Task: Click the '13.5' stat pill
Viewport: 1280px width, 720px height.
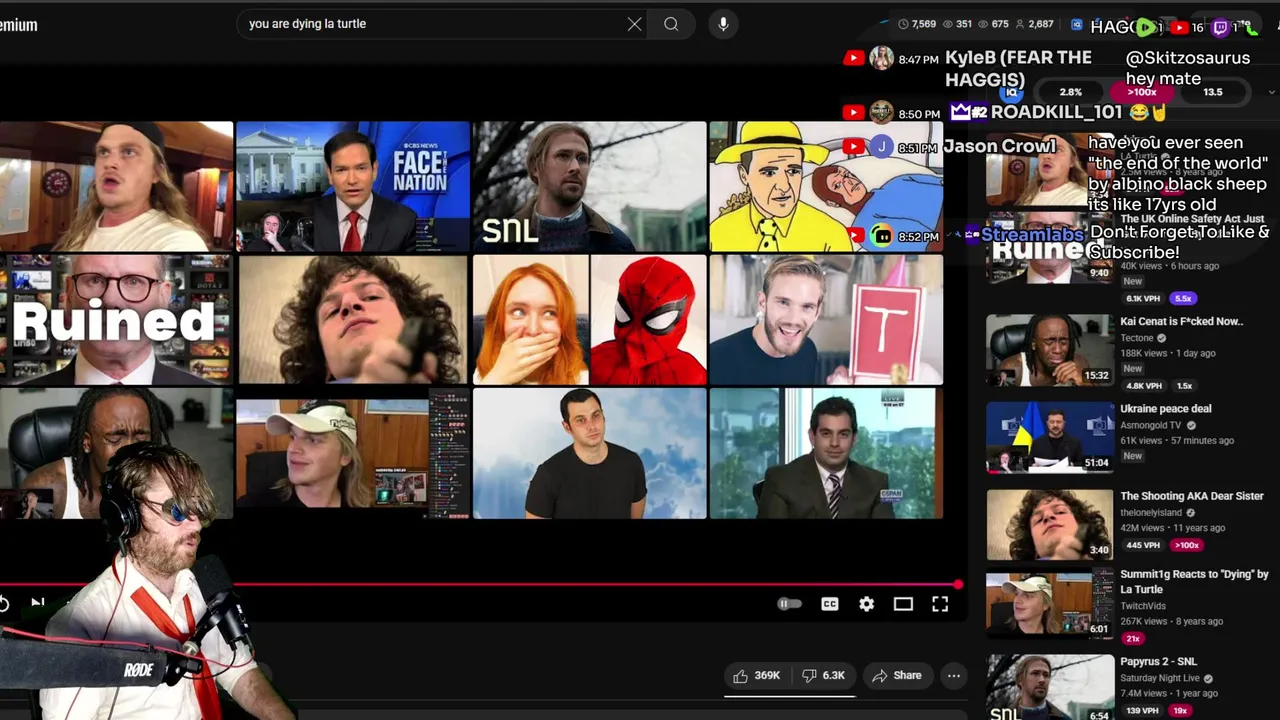Action: (x=1213, y=92)
